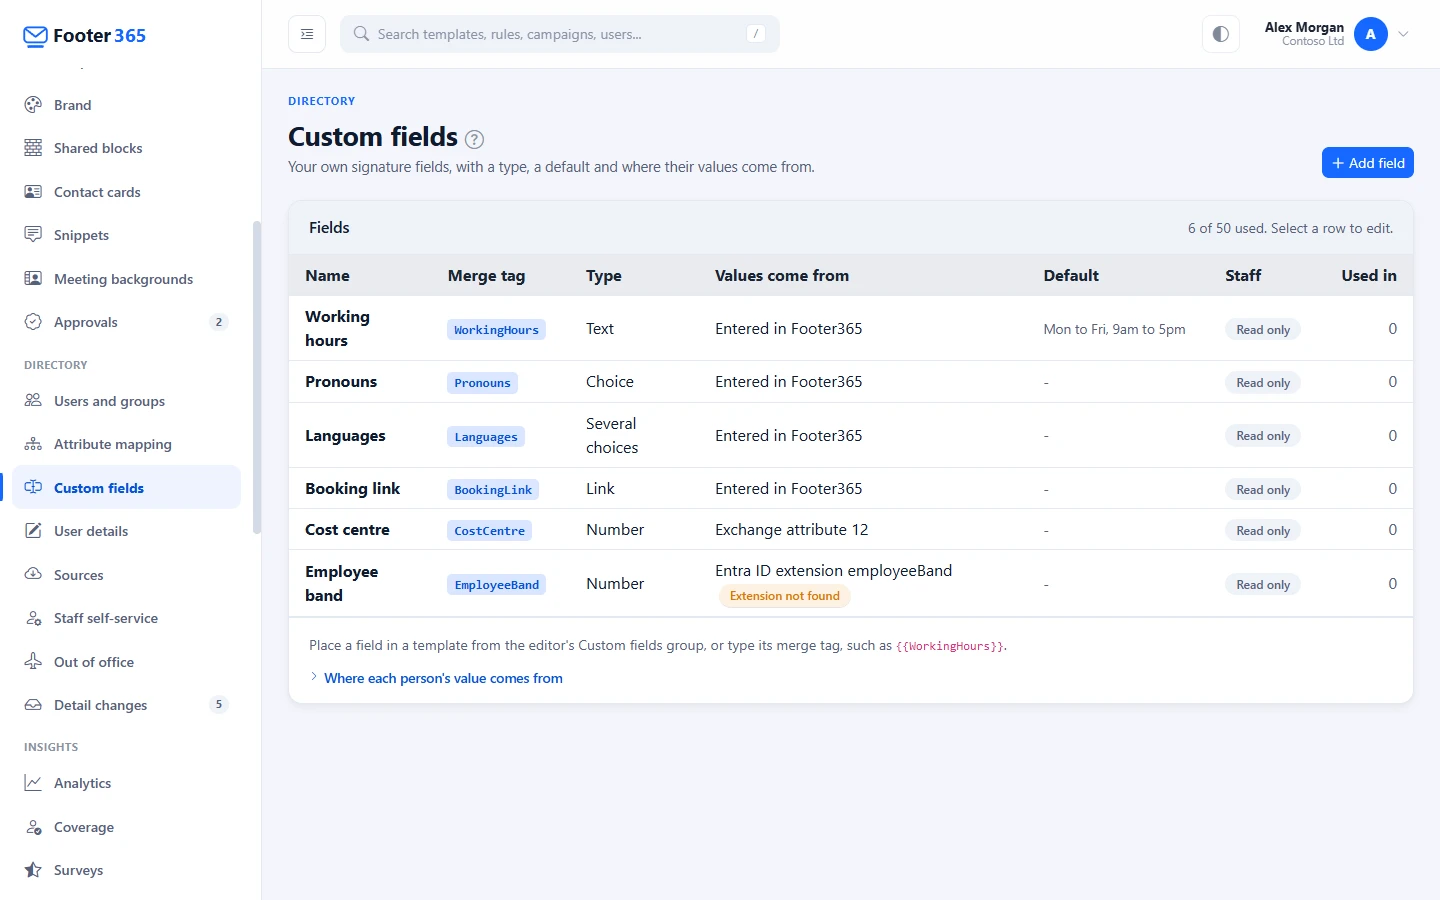Screen dimensions: 1440x900
Task: Click Mon to Fri, 9am to 5pm default
Action: click(x=1114, y=329)
